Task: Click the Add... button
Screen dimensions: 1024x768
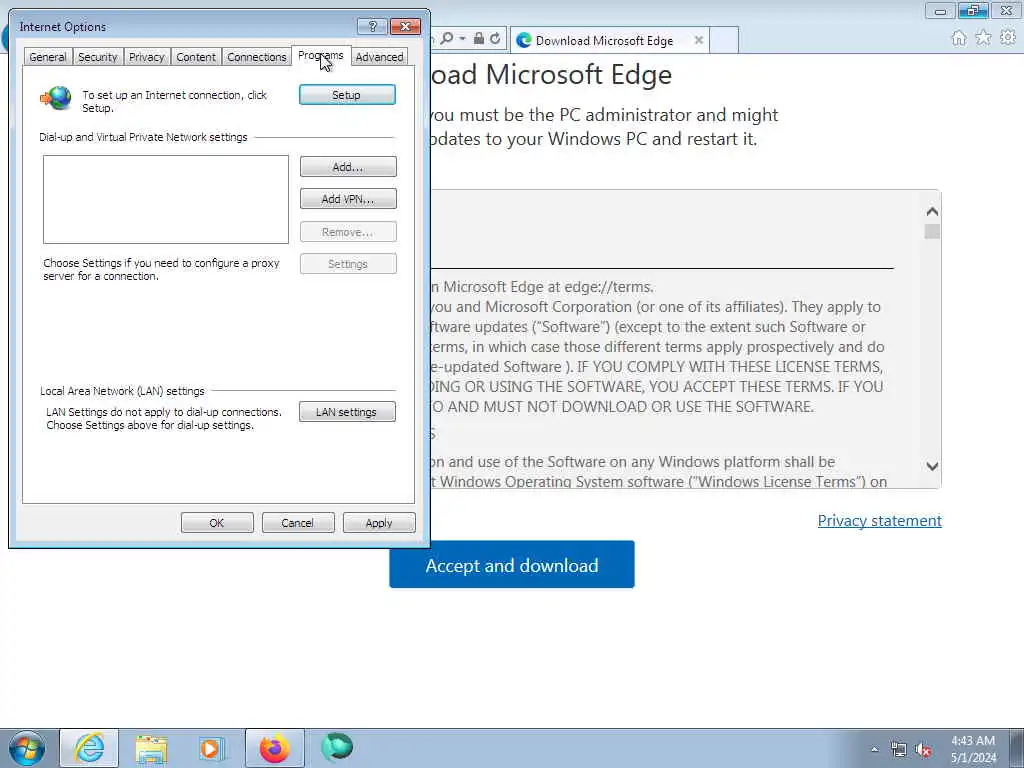Action: (348, 167)
